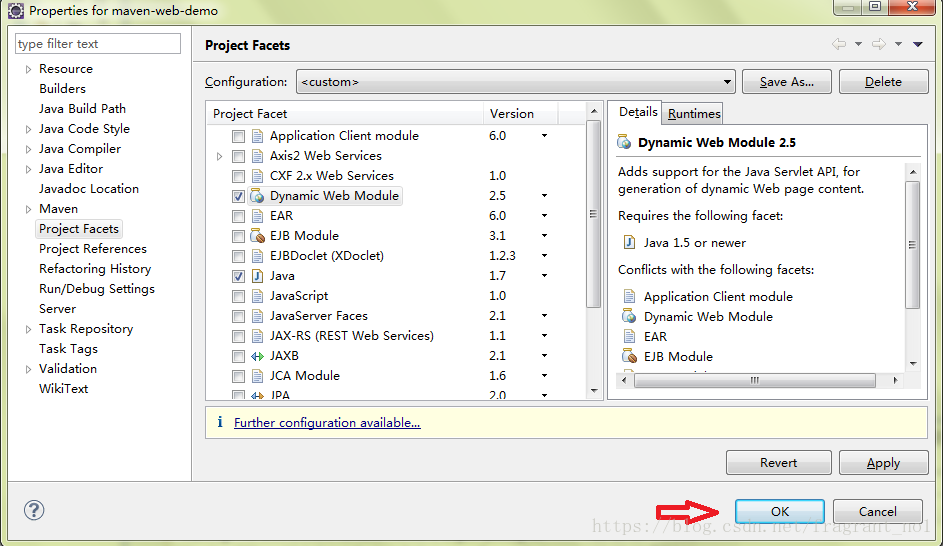Click the EJB Module conflict icon in Details
This screenshot has width=943, height=546.
(x=629, y=356)
